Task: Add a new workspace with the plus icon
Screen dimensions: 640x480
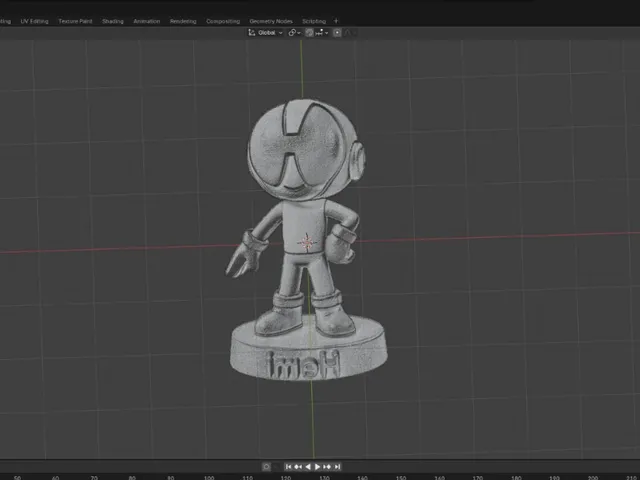Action: [336, 21]
